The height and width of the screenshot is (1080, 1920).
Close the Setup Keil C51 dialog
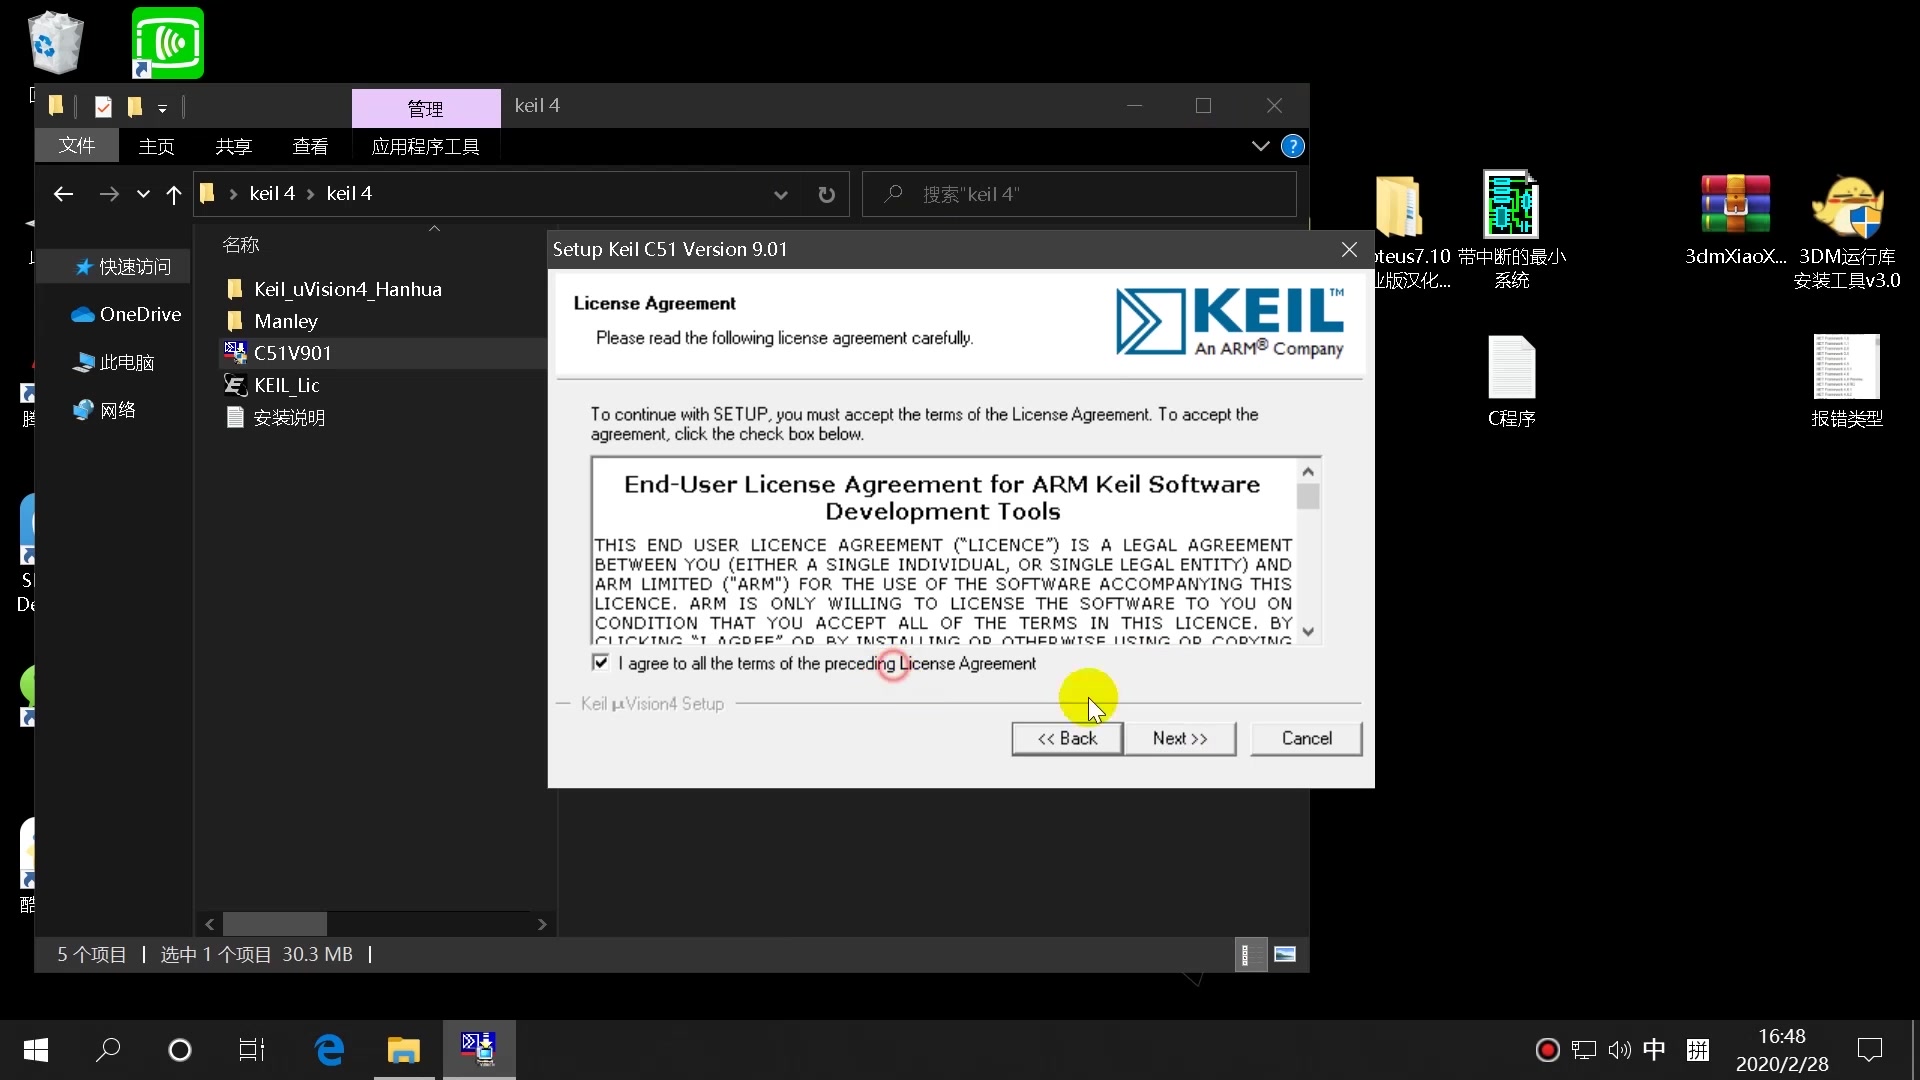coord(1349,249)
